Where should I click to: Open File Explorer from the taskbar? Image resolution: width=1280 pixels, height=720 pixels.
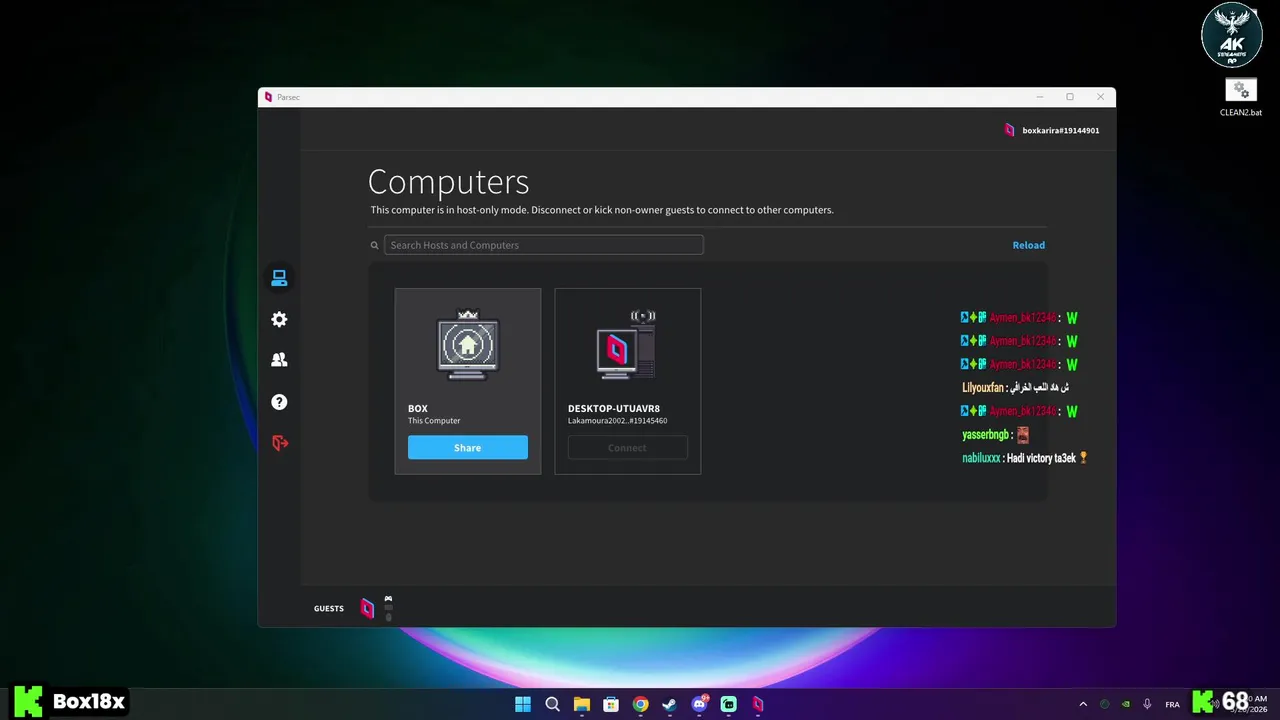(582, 704)
